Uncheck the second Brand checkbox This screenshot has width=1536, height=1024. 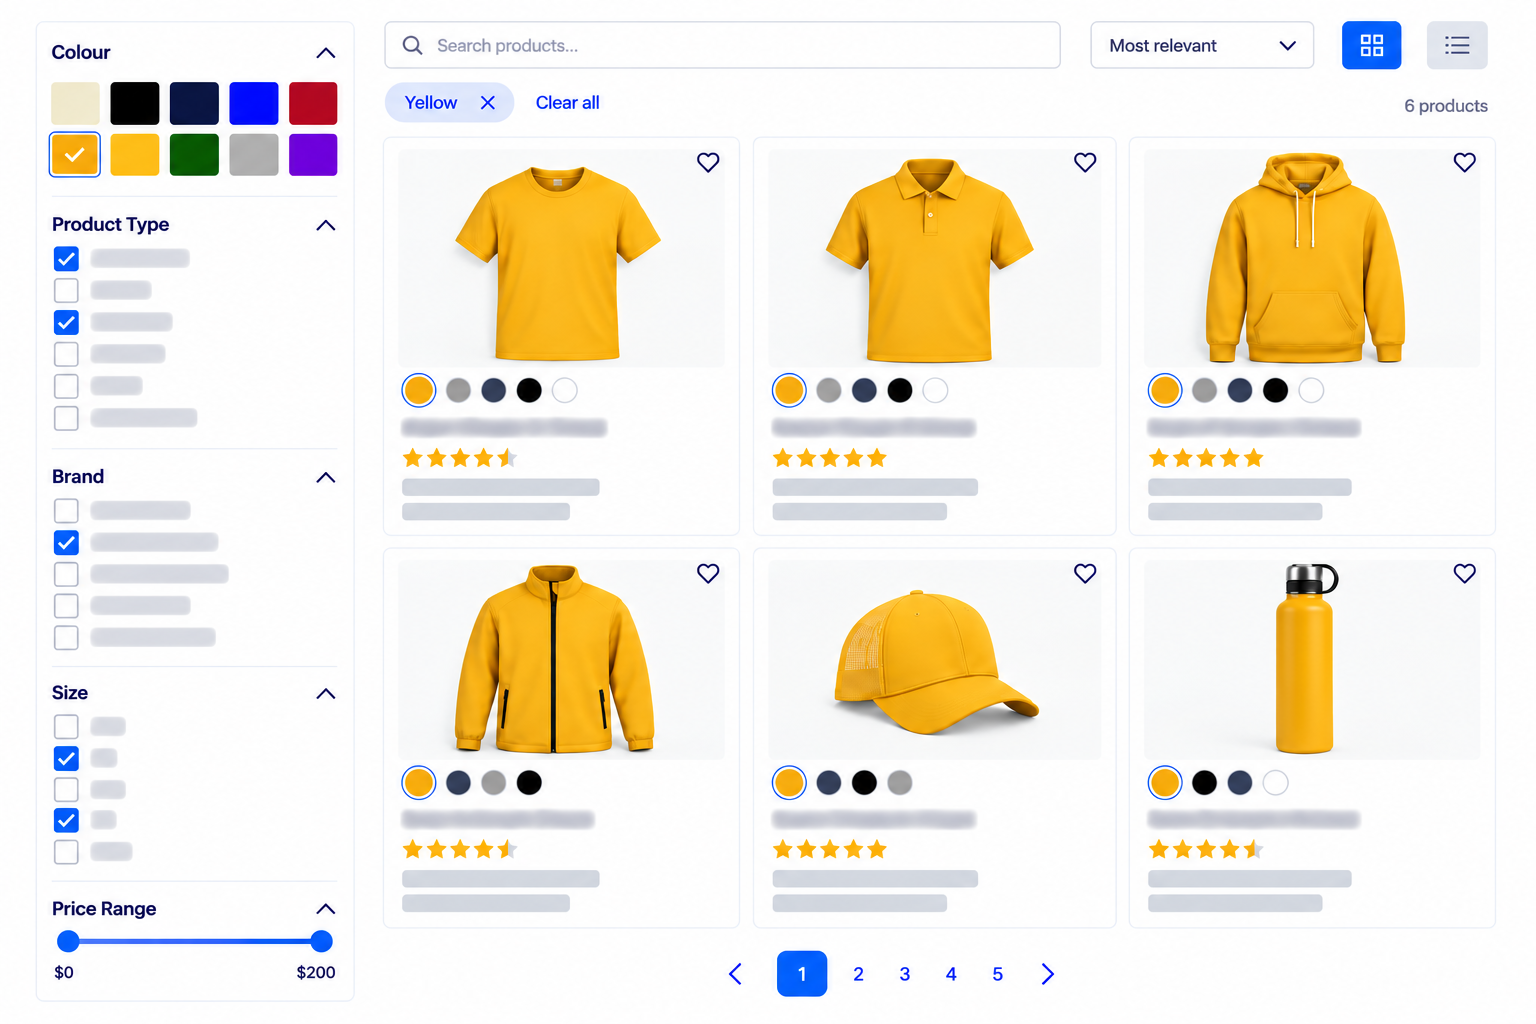[x=66, y=543]
